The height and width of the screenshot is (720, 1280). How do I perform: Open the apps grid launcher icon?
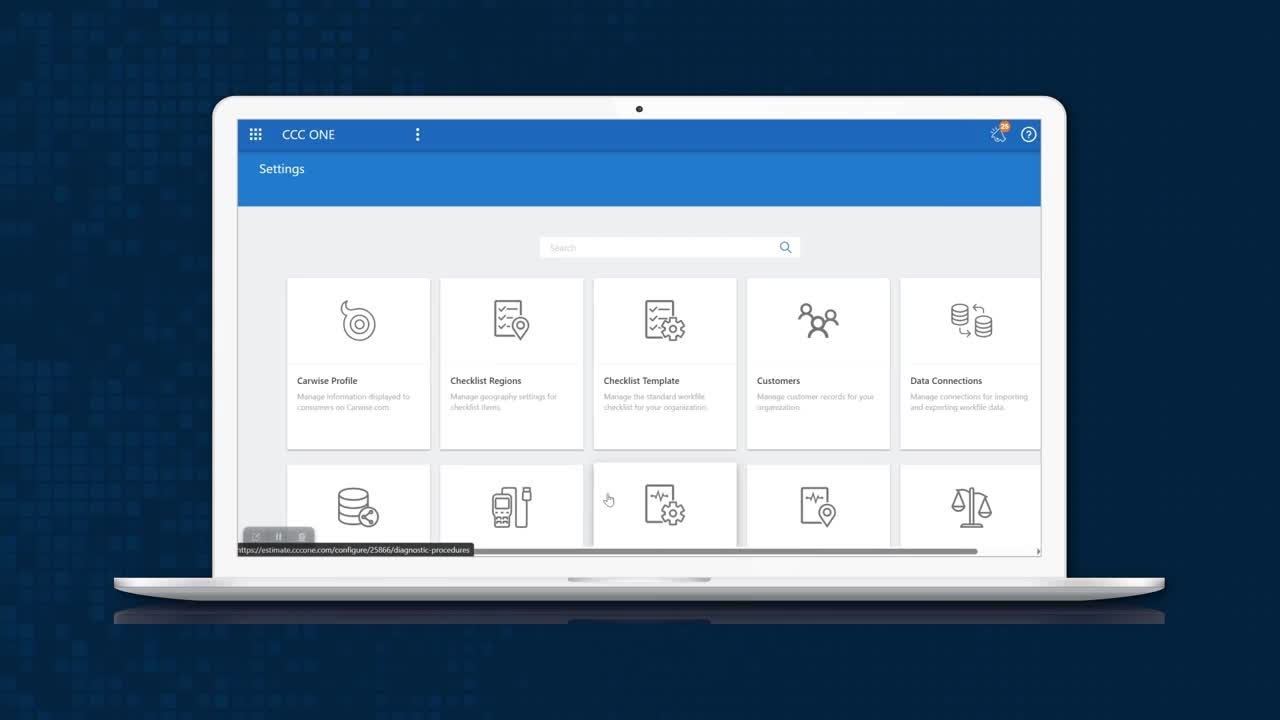[255, 134]
